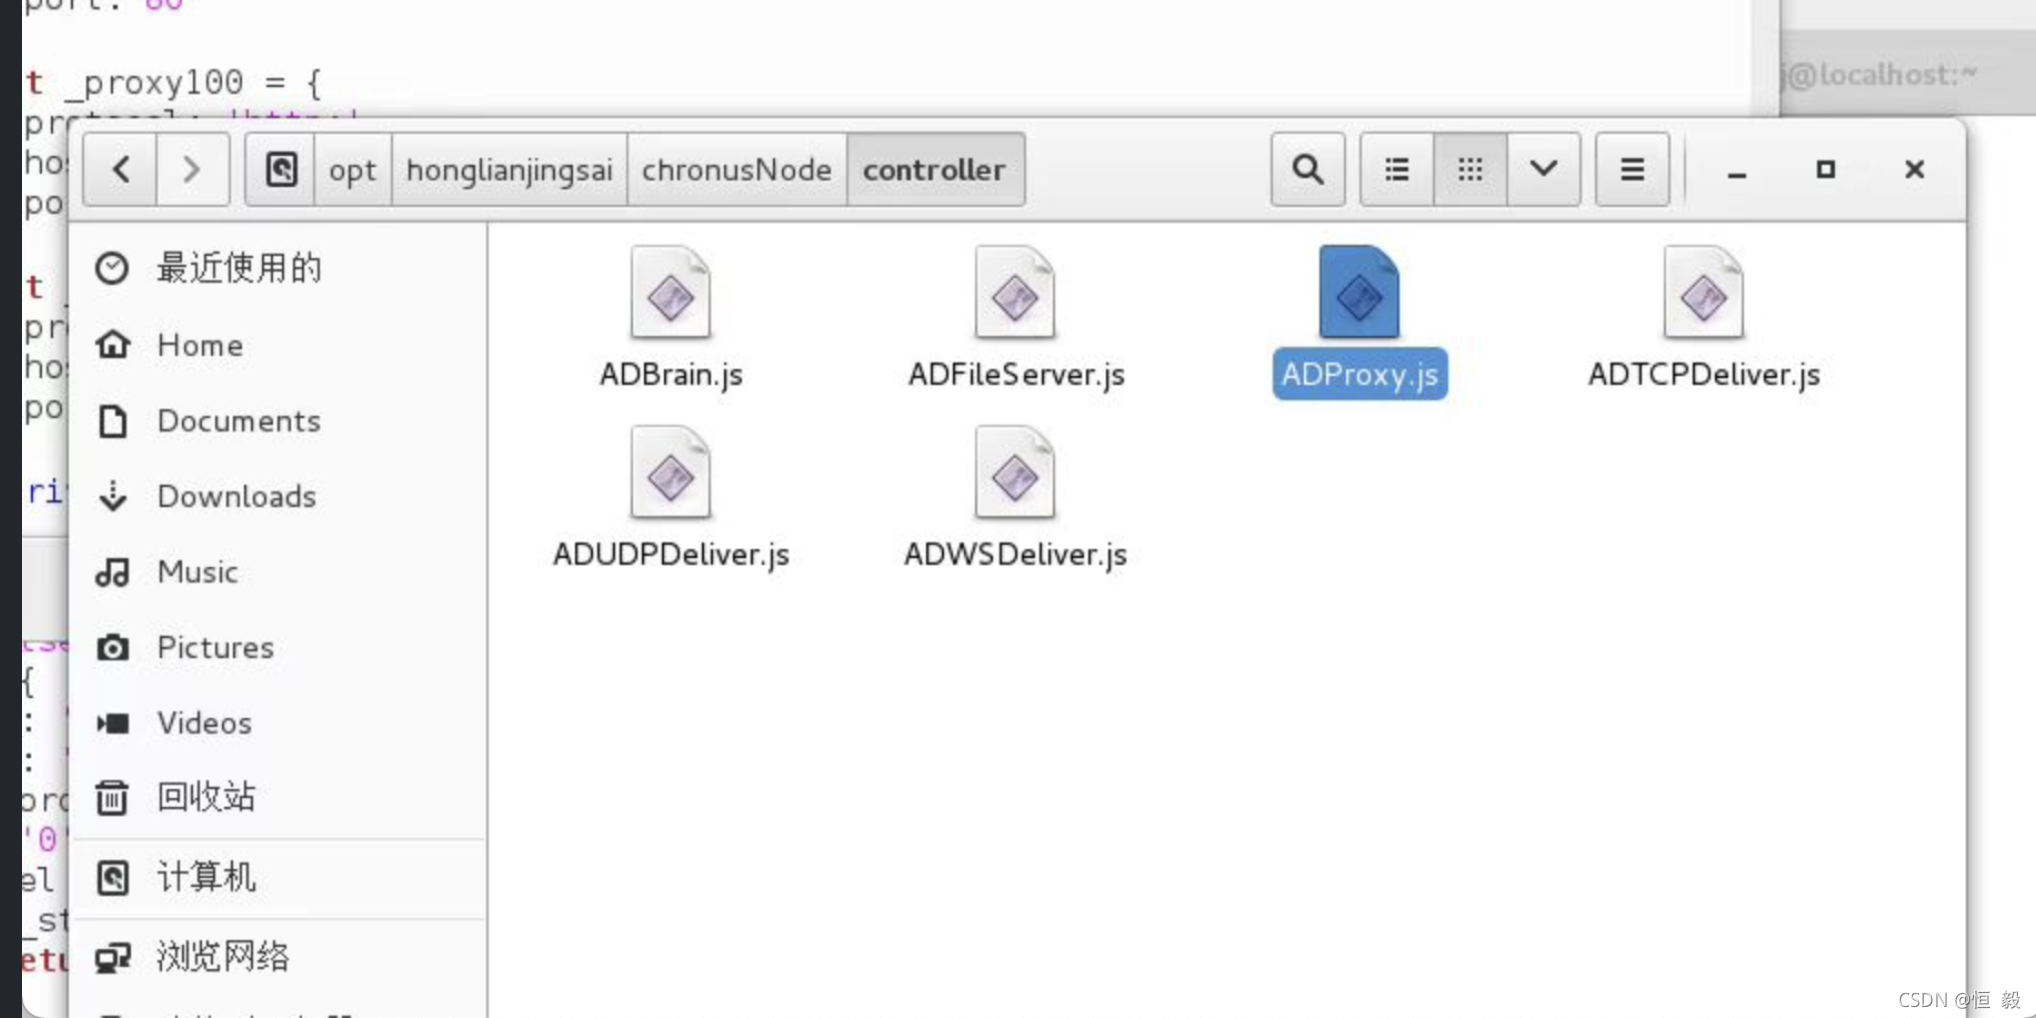Open 计算机 (Computer) in sidebar
The image size is (2036, 1018).
point(278,878)
